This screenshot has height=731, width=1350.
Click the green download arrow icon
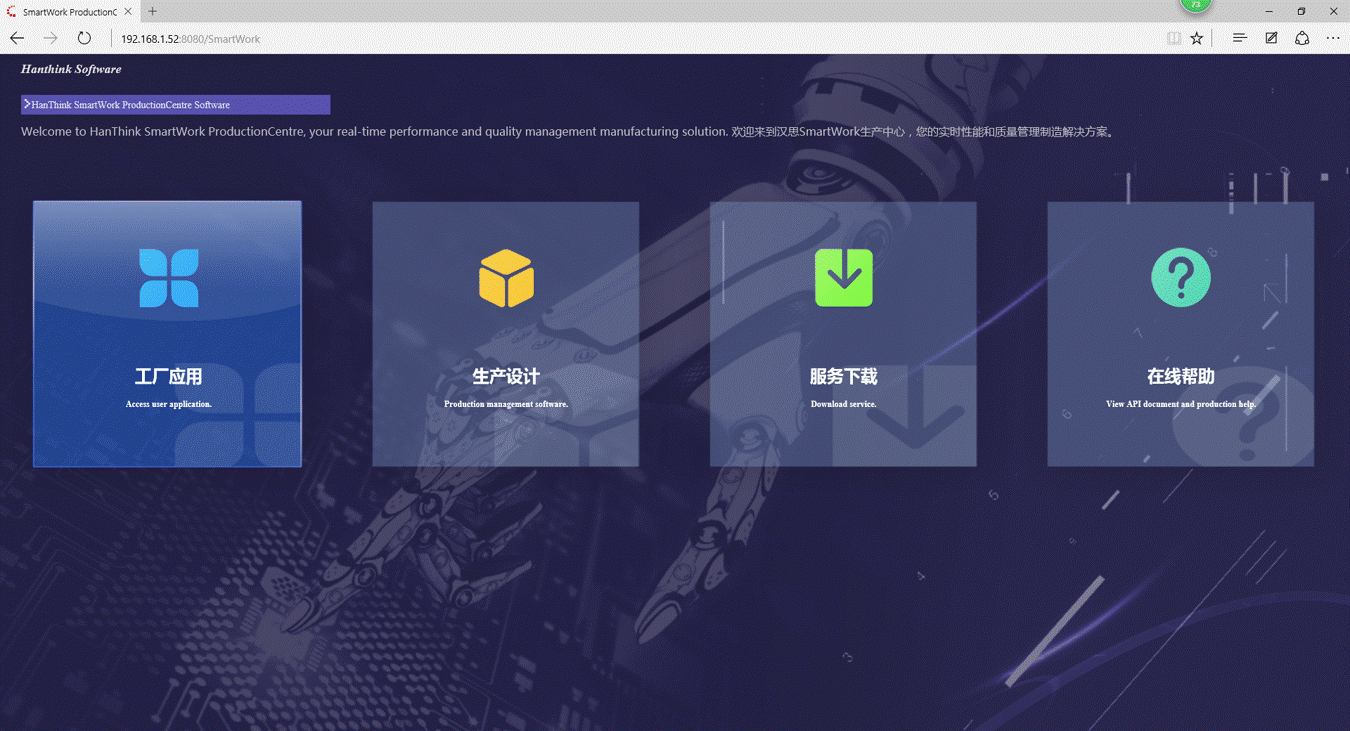pos(843,278)
